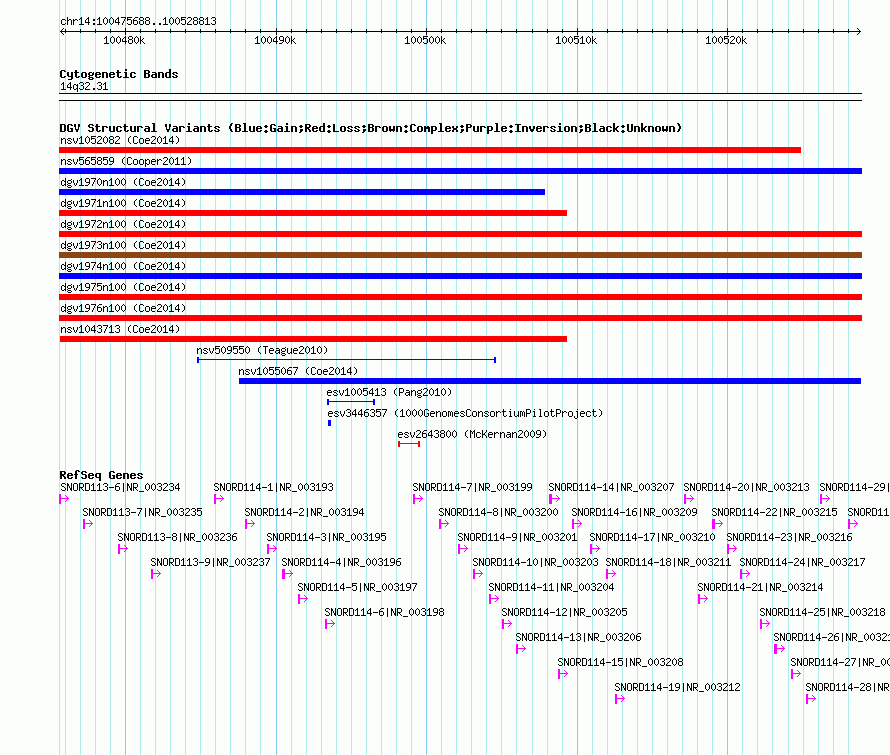This screenshot has height=755, width=890.
Task: Click the SNORD114-15 gene arrow glyph
Action: (x=563, y=674)
